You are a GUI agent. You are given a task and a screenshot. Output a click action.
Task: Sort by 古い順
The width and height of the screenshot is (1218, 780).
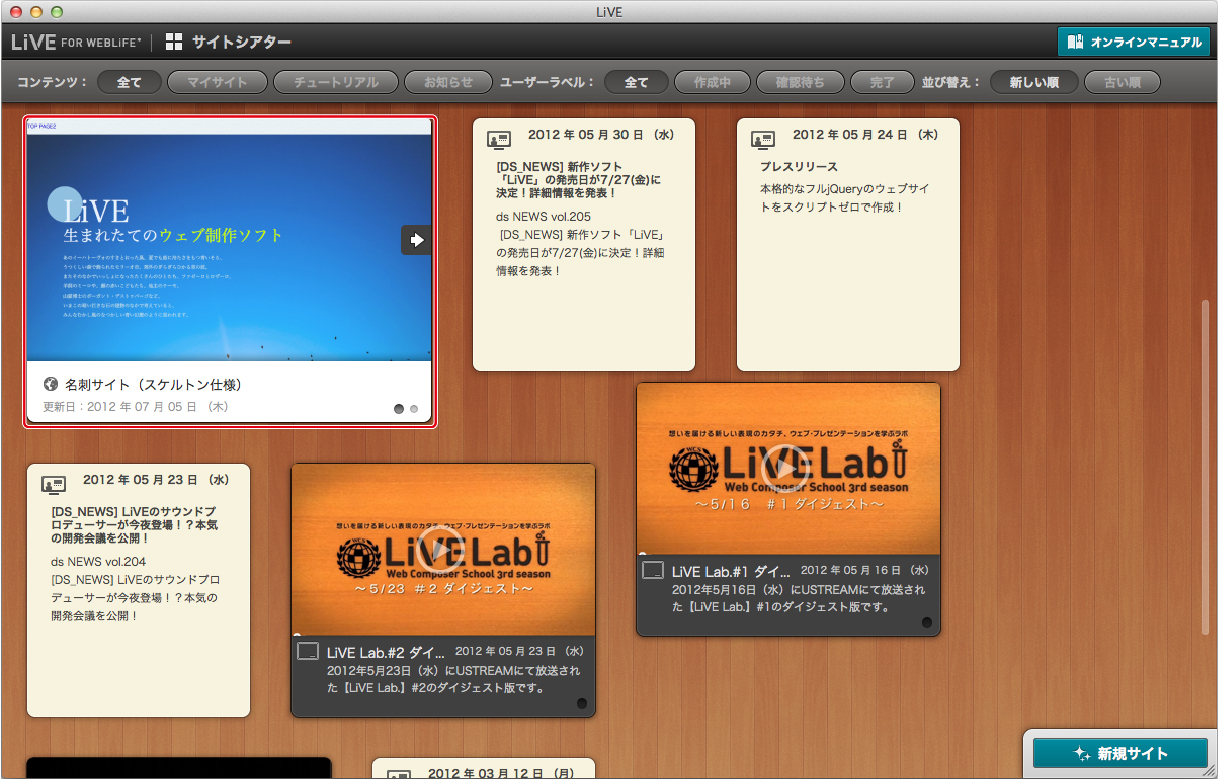click(x=1122, y=82)
